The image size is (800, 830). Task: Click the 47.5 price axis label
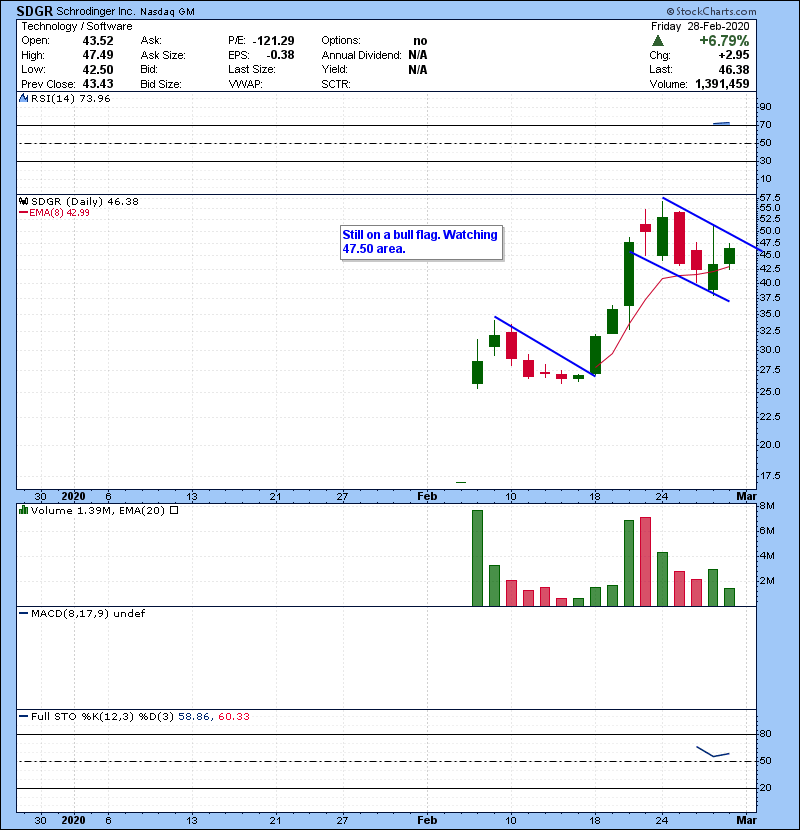pyautogui.click(x=769, y=243)
